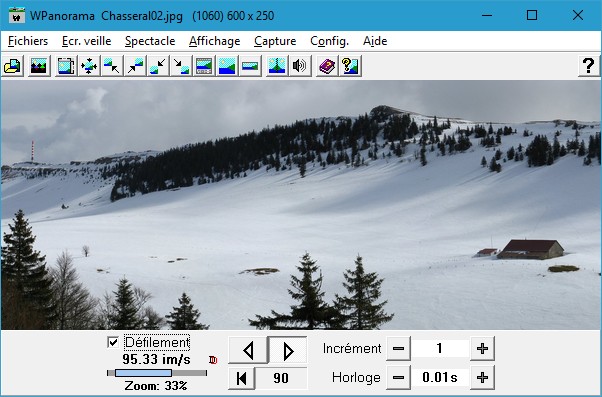Move image to lower-left corner icon

point(158,66)
